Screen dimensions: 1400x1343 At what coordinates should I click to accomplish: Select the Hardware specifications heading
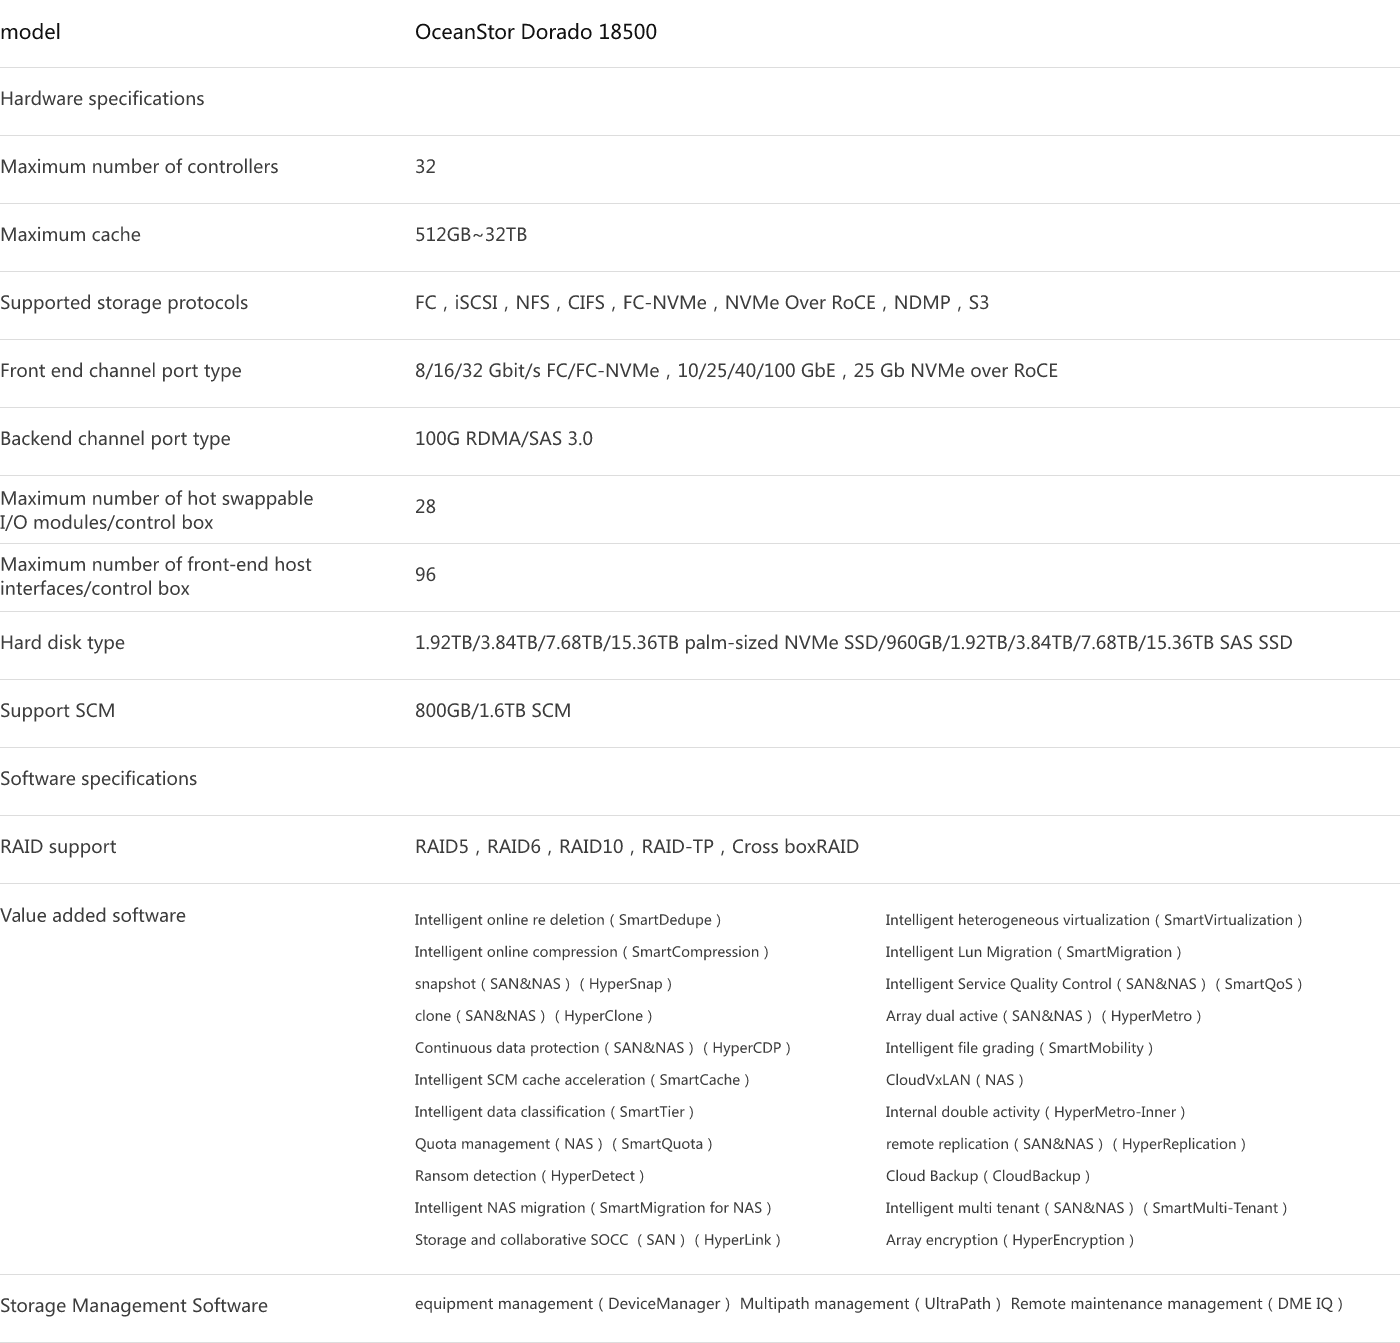click(102, 99)
